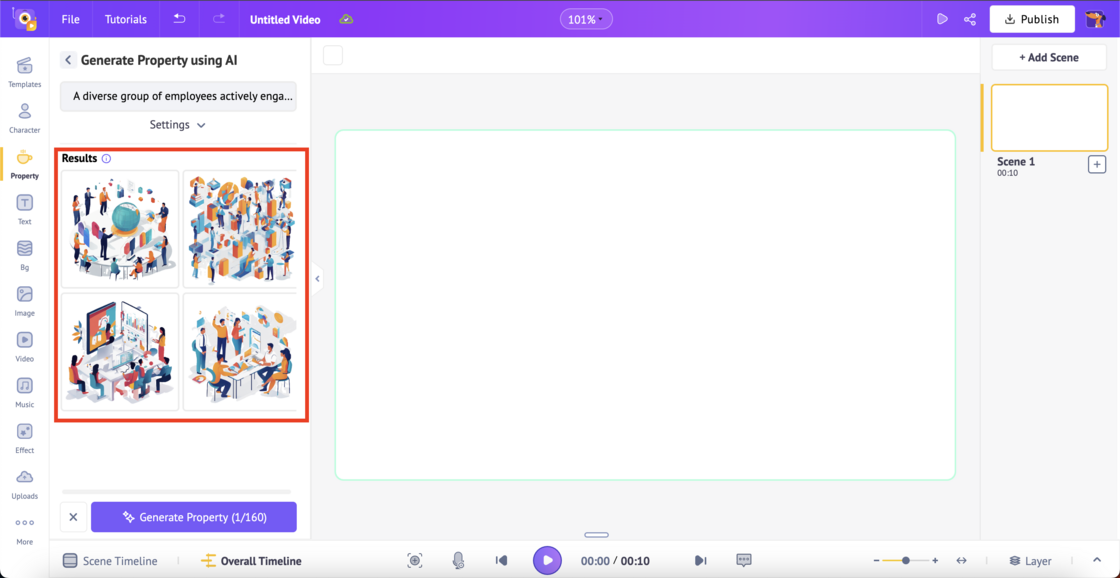
Task: Open the Templates panel
Action: pos(24,72)
